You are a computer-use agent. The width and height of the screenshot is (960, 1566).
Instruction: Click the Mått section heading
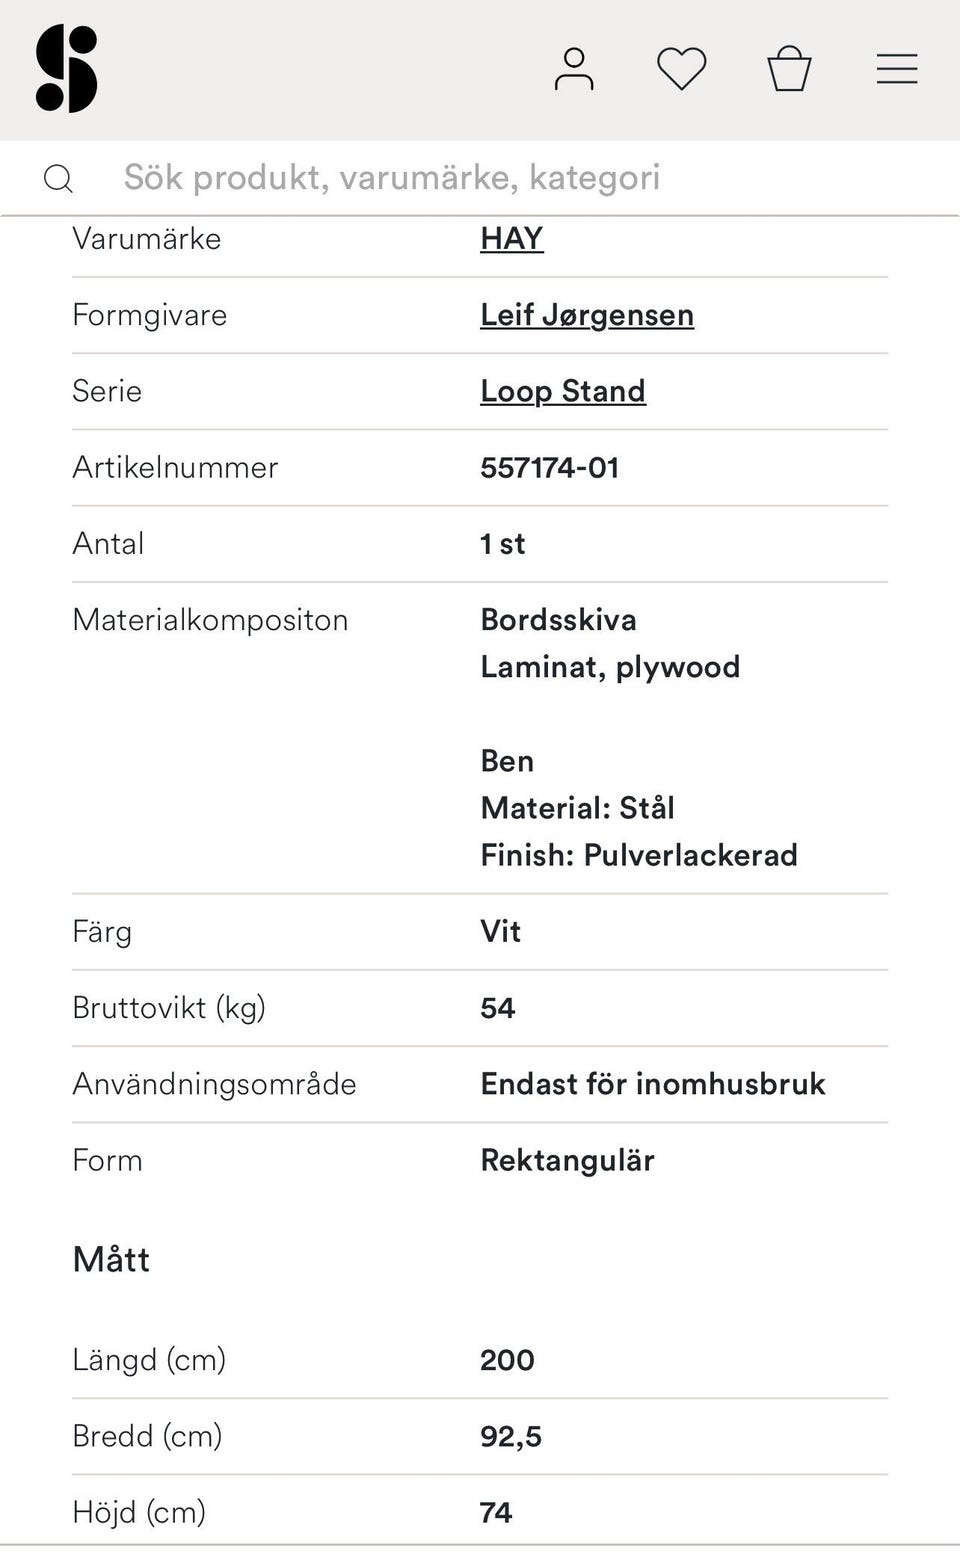[x=111, y=1259]
